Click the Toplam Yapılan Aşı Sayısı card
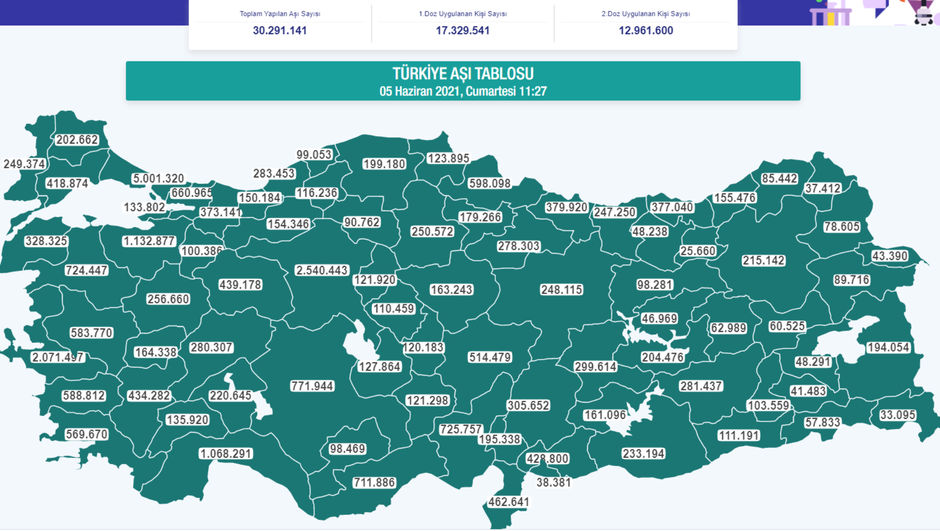Viewport: 940px width, 531px height. [x=280, y=23]
